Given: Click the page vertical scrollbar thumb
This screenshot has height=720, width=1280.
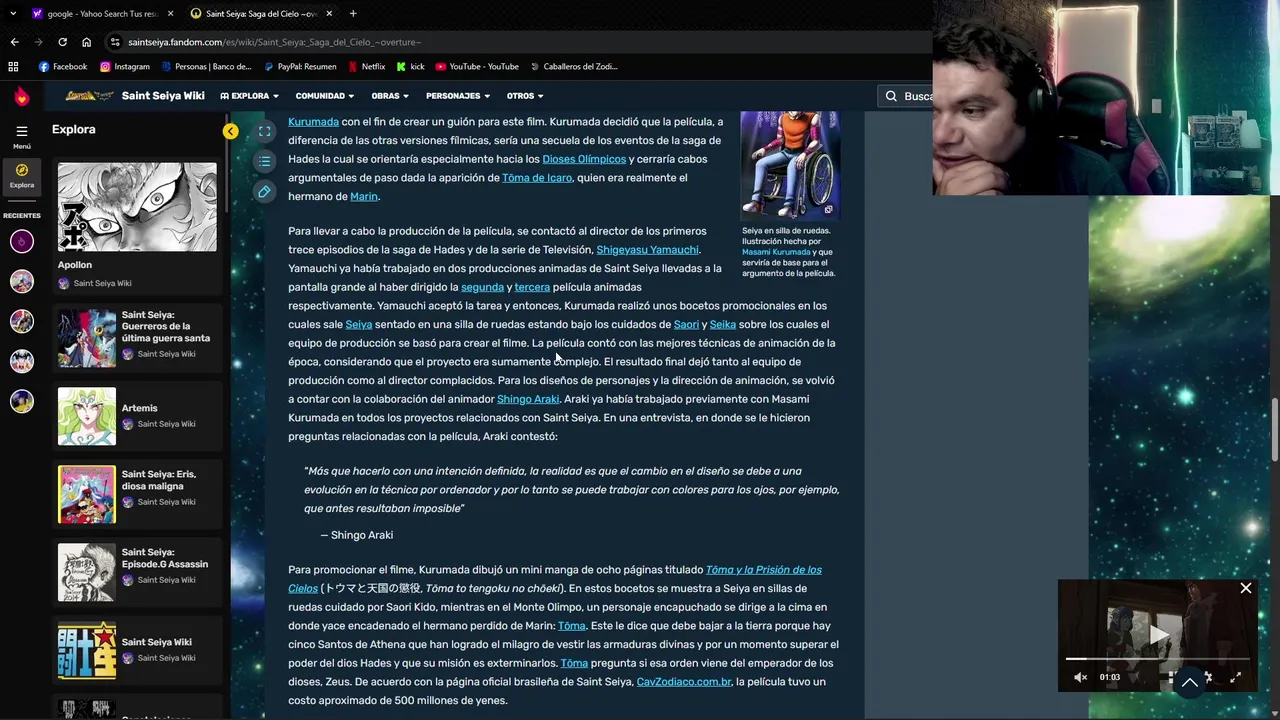Looking at the screenshot, I should point(1274,428).
